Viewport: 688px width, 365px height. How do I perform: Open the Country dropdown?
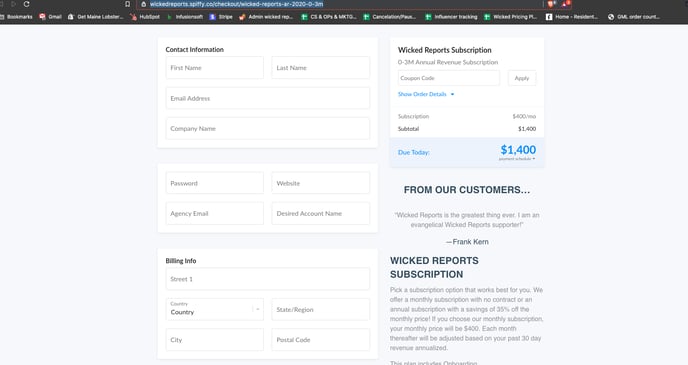click(x=215, y=309)
